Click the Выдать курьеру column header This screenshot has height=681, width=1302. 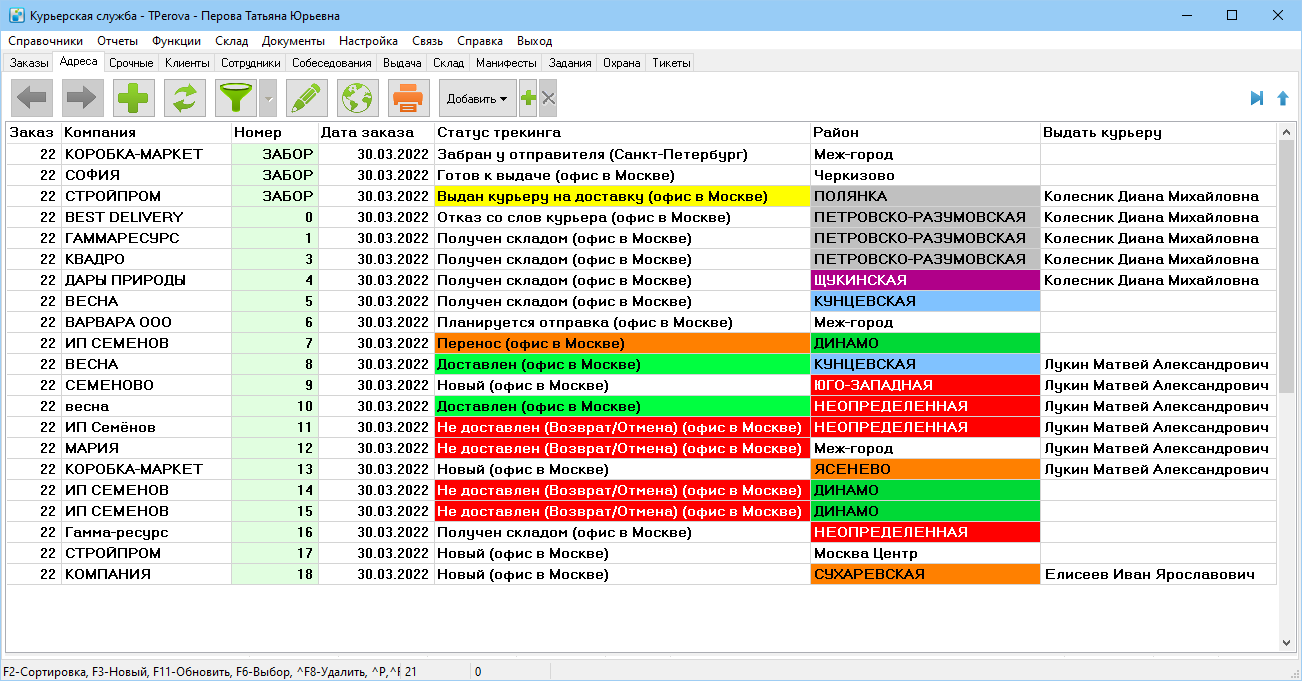[x=1158, y=132]
